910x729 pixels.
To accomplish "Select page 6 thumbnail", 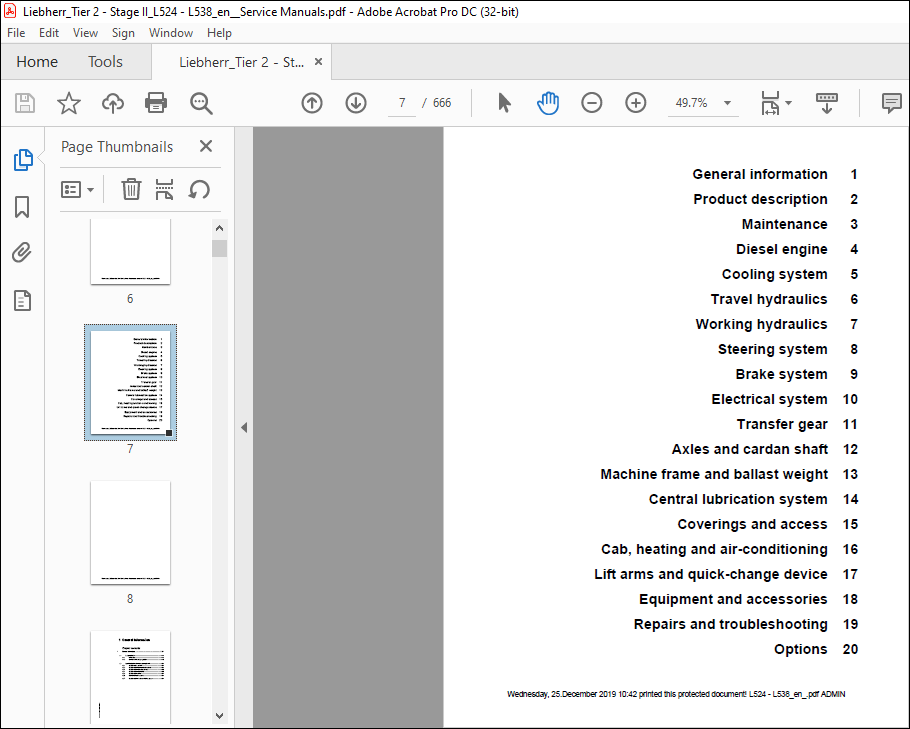I will click(130, 252).
